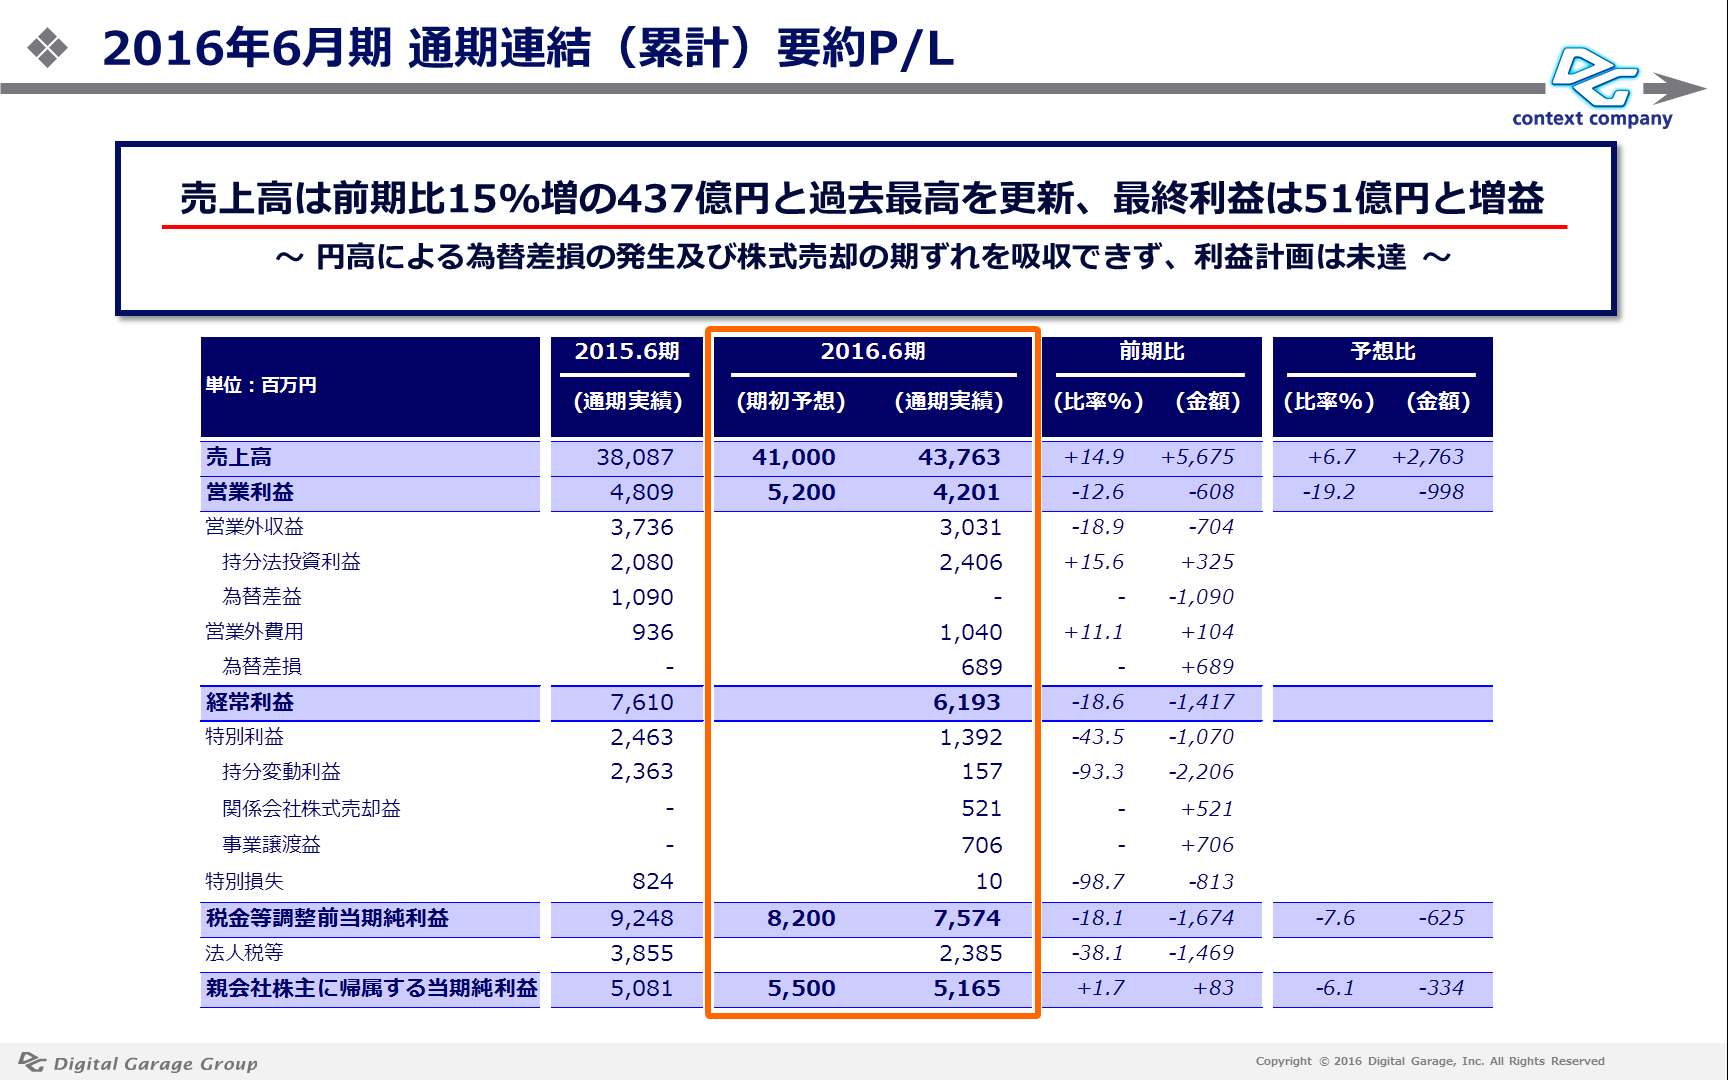Select the 税金等調整前当期純利益 row label

click(x=327, y=918)
